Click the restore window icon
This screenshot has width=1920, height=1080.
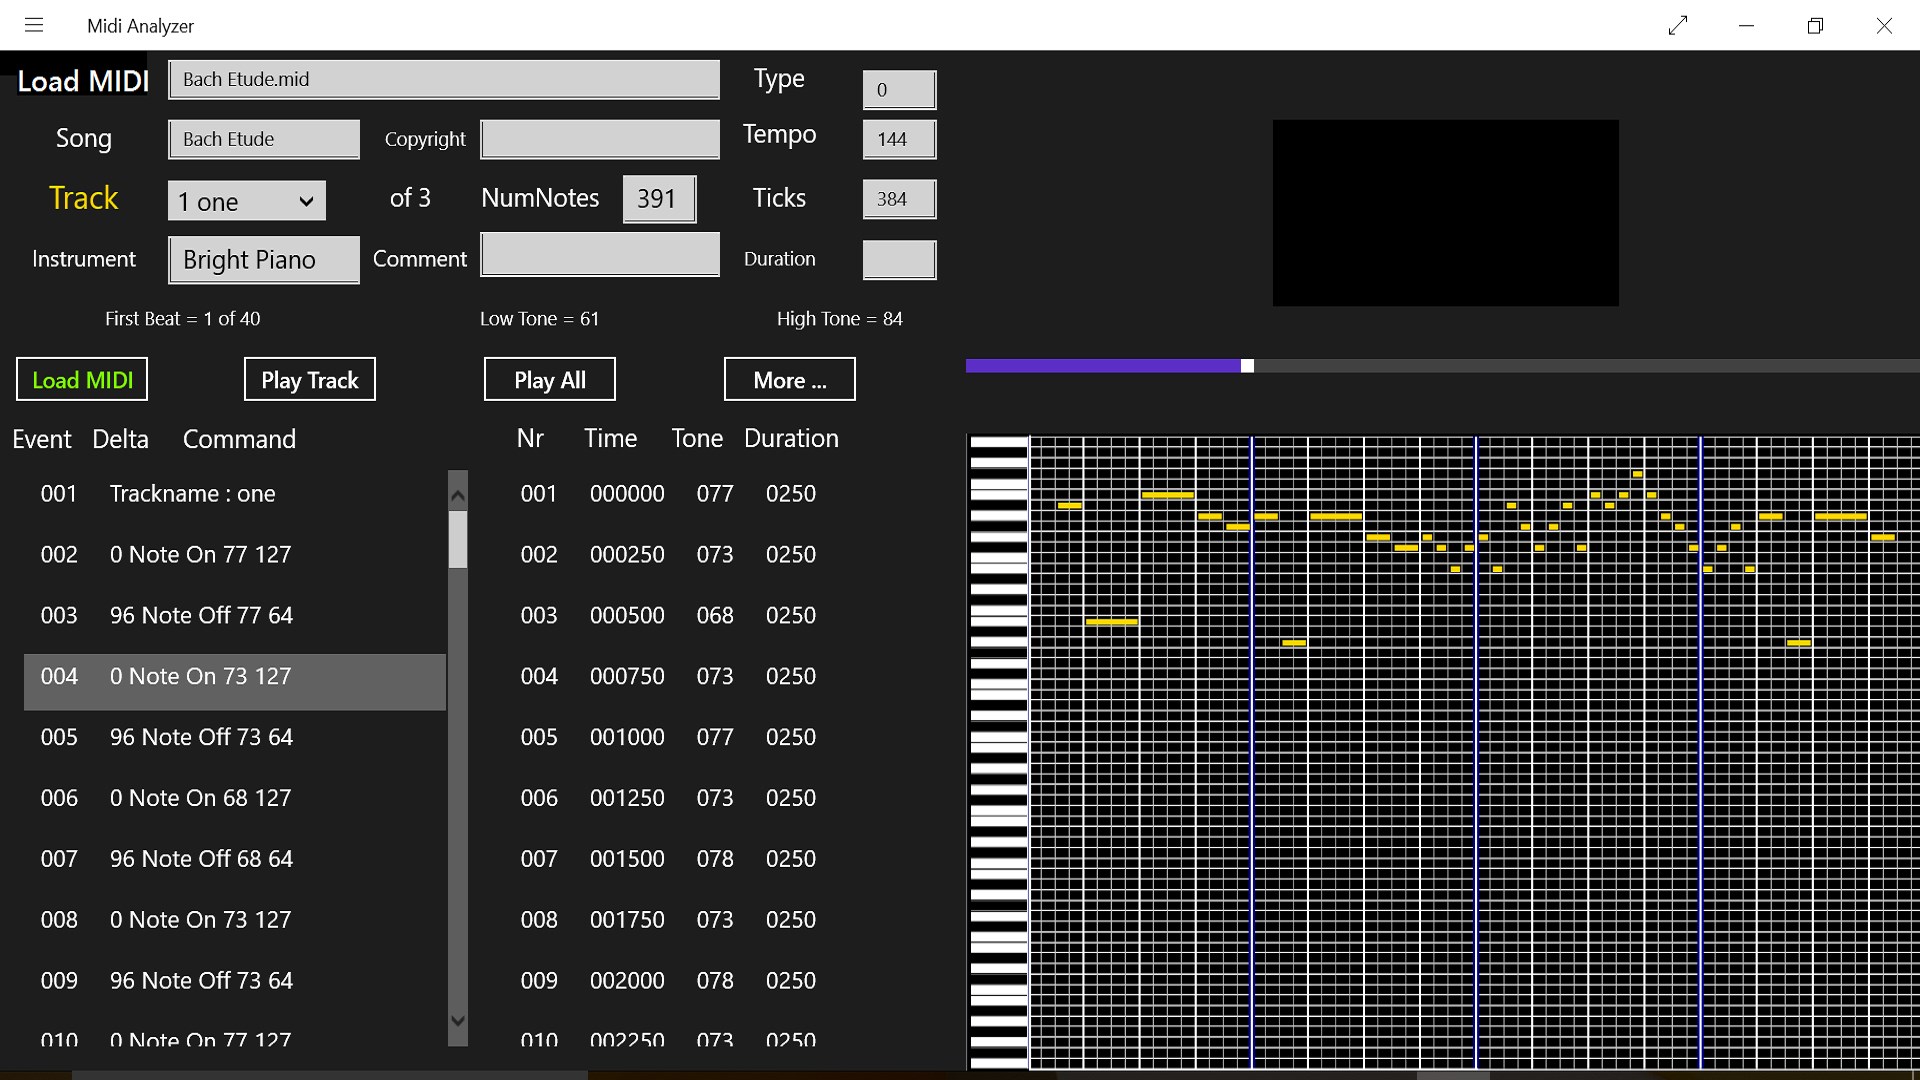tap(1815, 25)
